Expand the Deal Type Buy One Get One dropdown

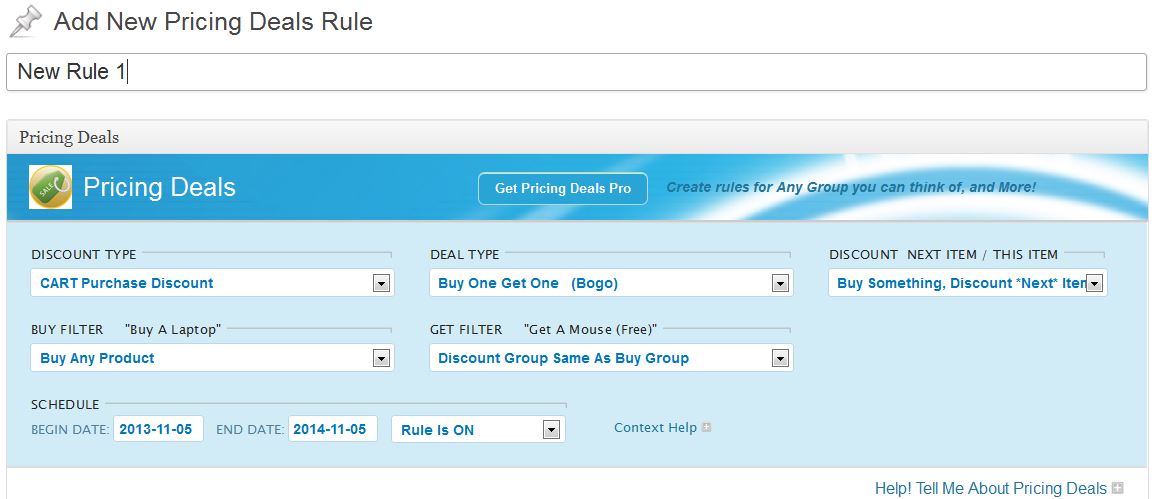tap(780, 283)
